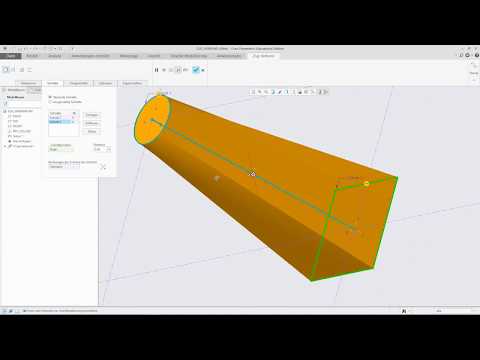Select TOP plane in model tree
The height and width of the screenshot is (360, 480).
pos(15,121)
